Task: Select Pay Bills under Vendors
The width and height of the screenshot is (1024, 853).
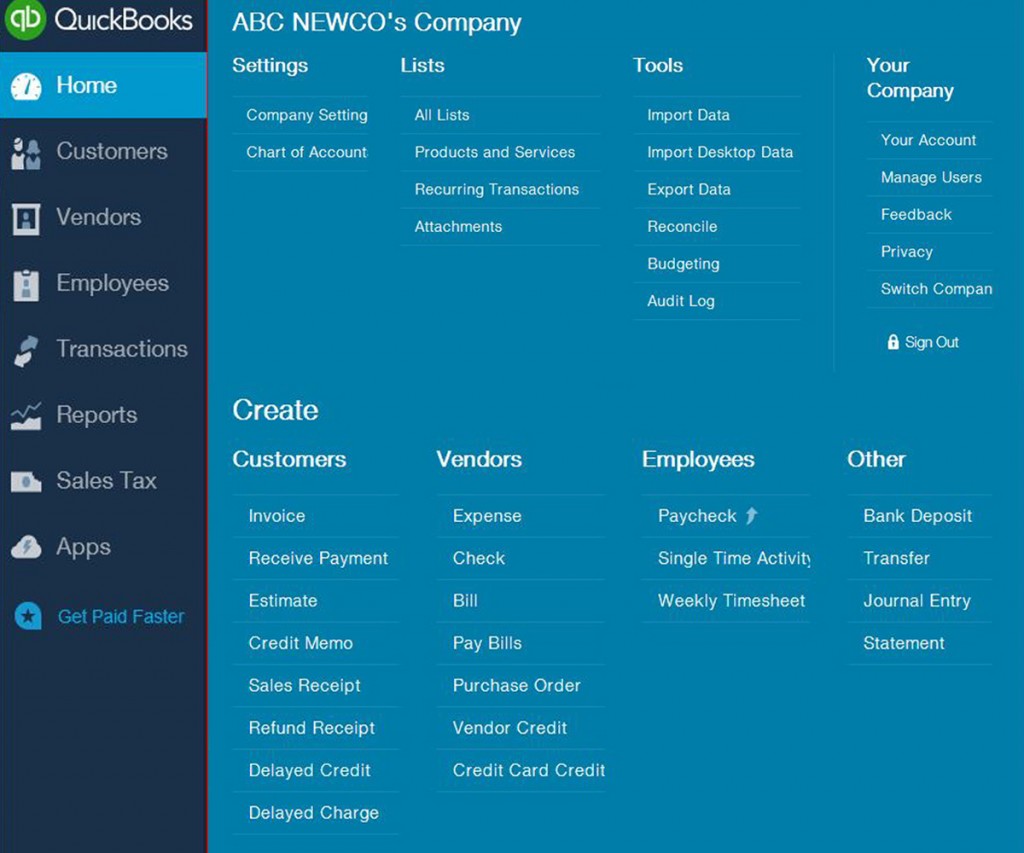Action: click(488, 643)
